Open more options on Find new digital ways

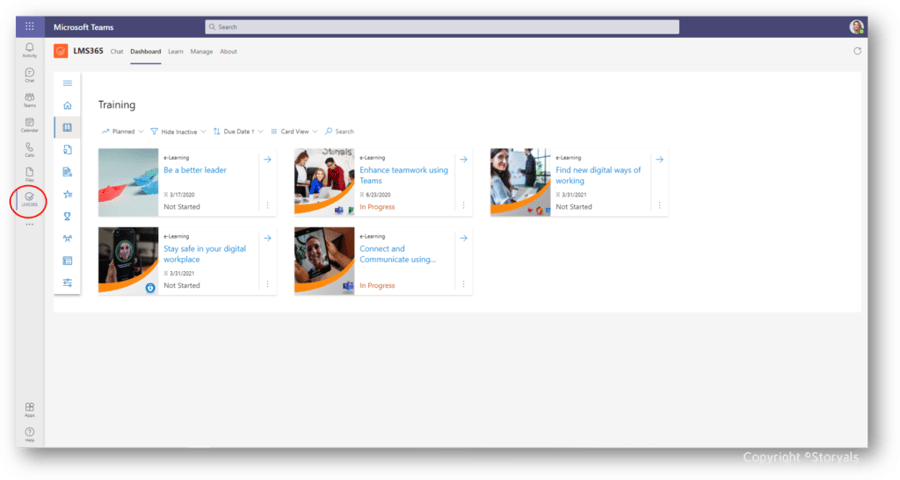pyautogui.click(x=660, y=205)
